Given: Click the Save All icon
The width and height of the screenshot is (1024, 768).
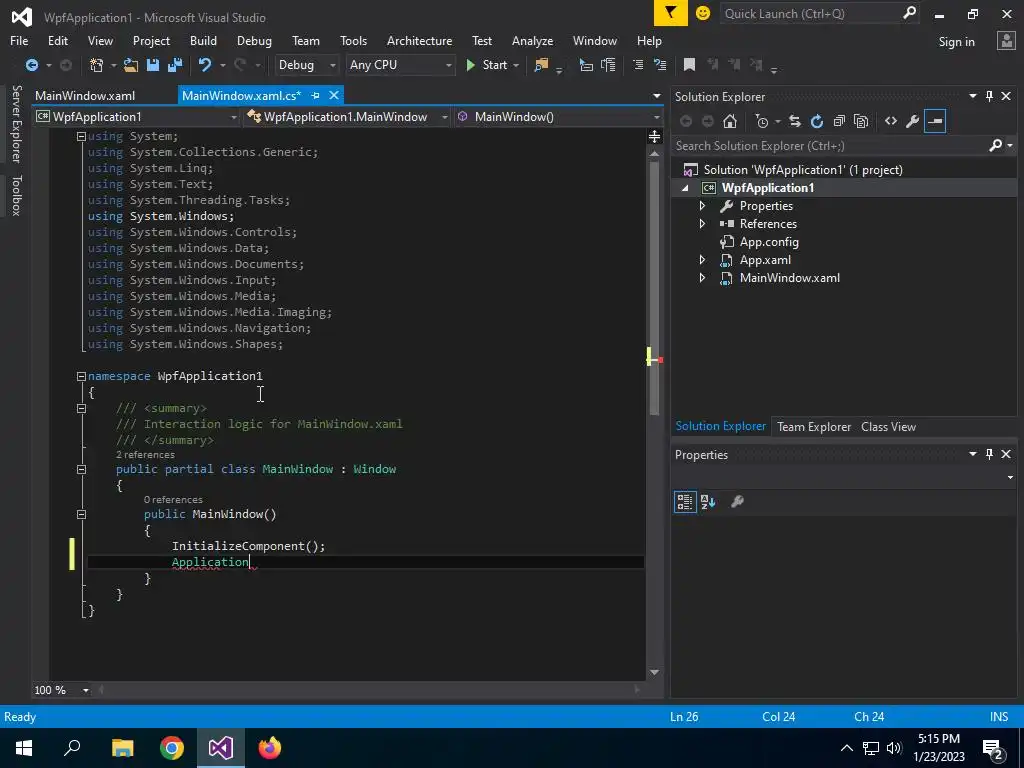Looking at the screenshot, I should coord(175,65).
